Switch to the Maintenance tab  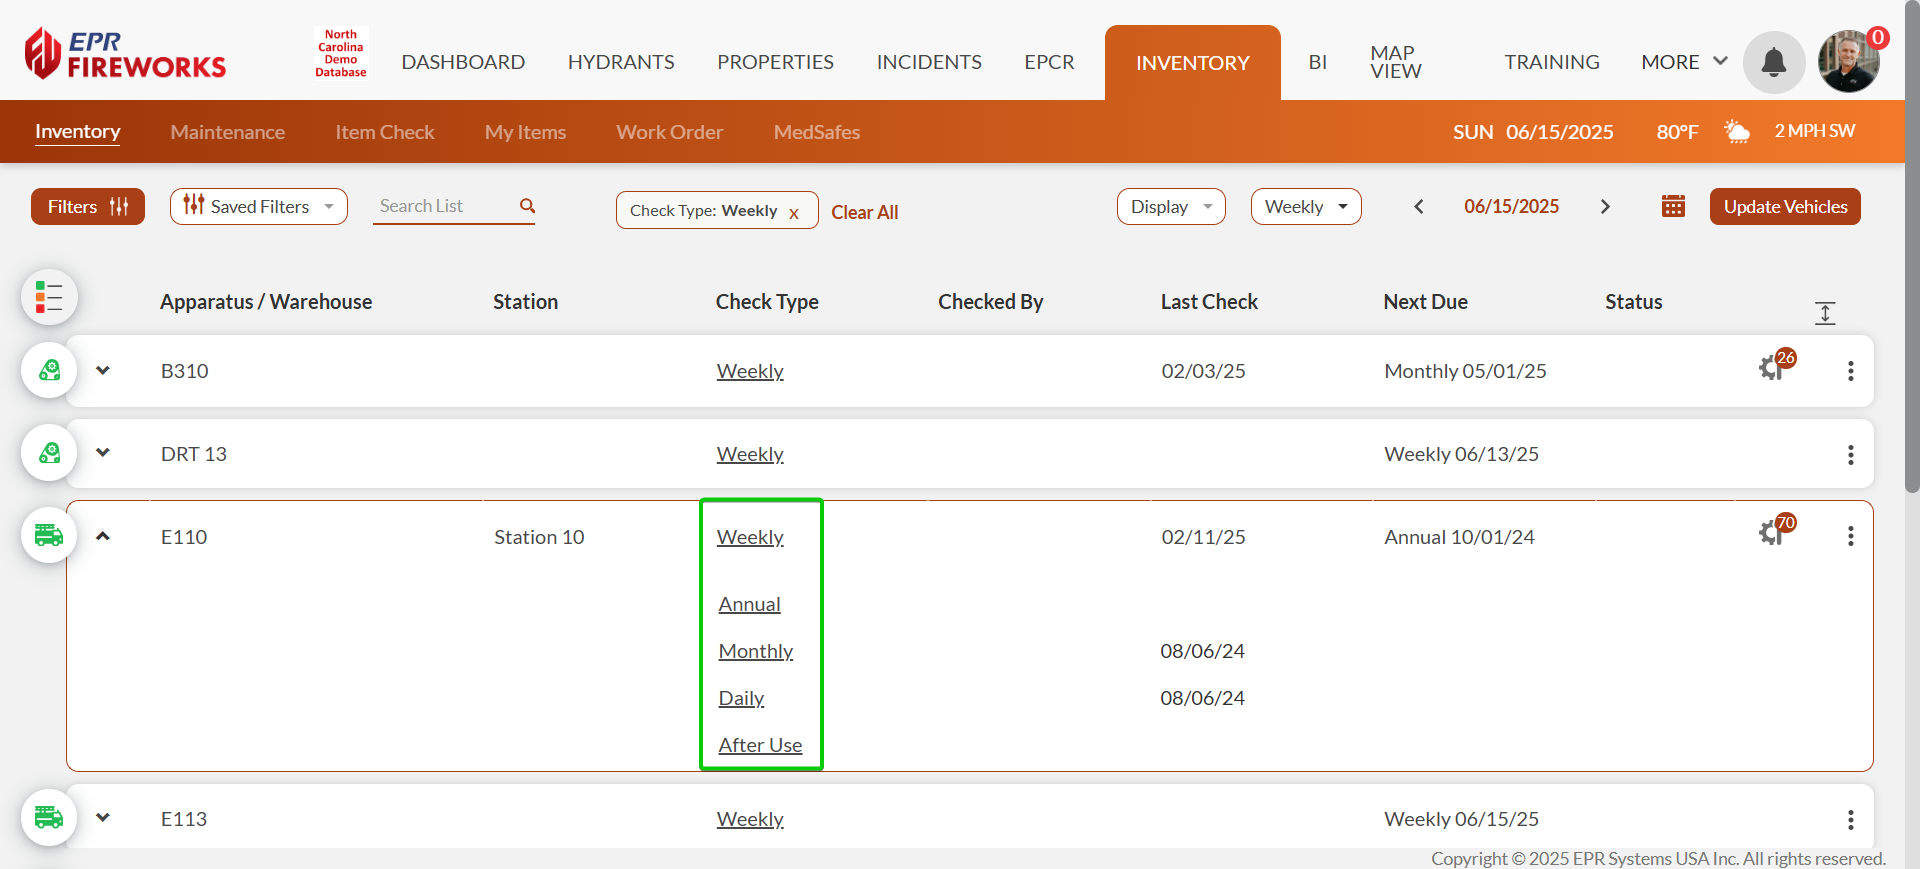coord(227,132)
